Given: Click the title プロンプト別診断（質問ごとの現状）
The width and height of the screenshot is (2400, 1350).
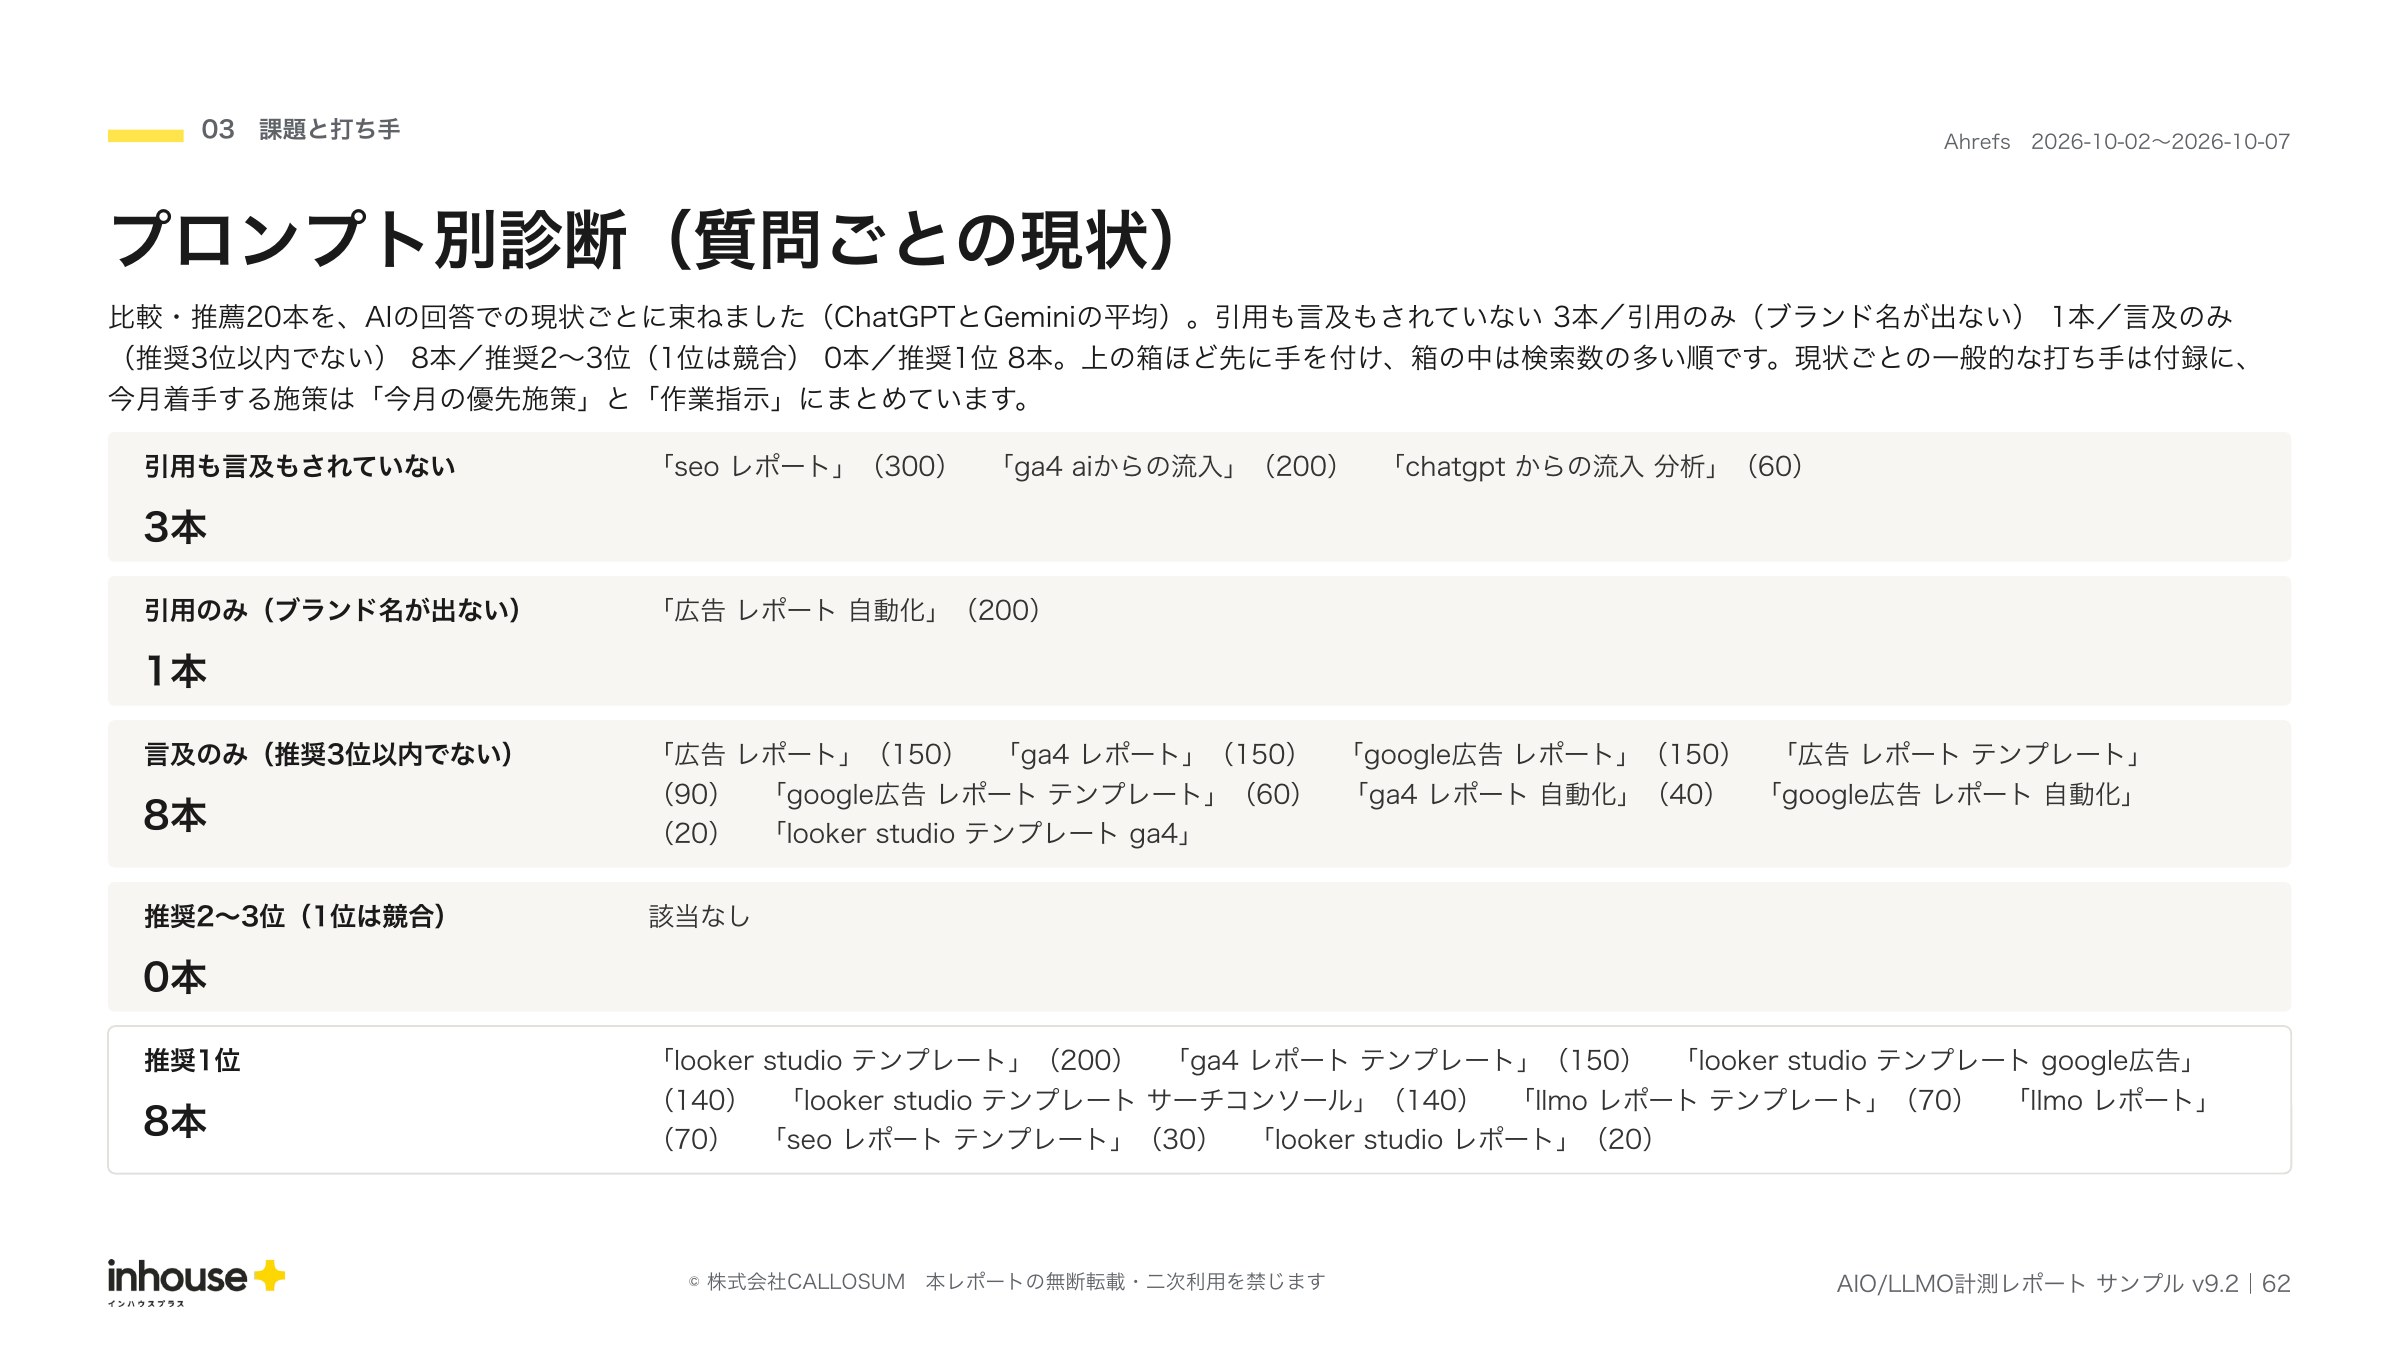Looking at the screenshot, I should [x=646, y=240].
